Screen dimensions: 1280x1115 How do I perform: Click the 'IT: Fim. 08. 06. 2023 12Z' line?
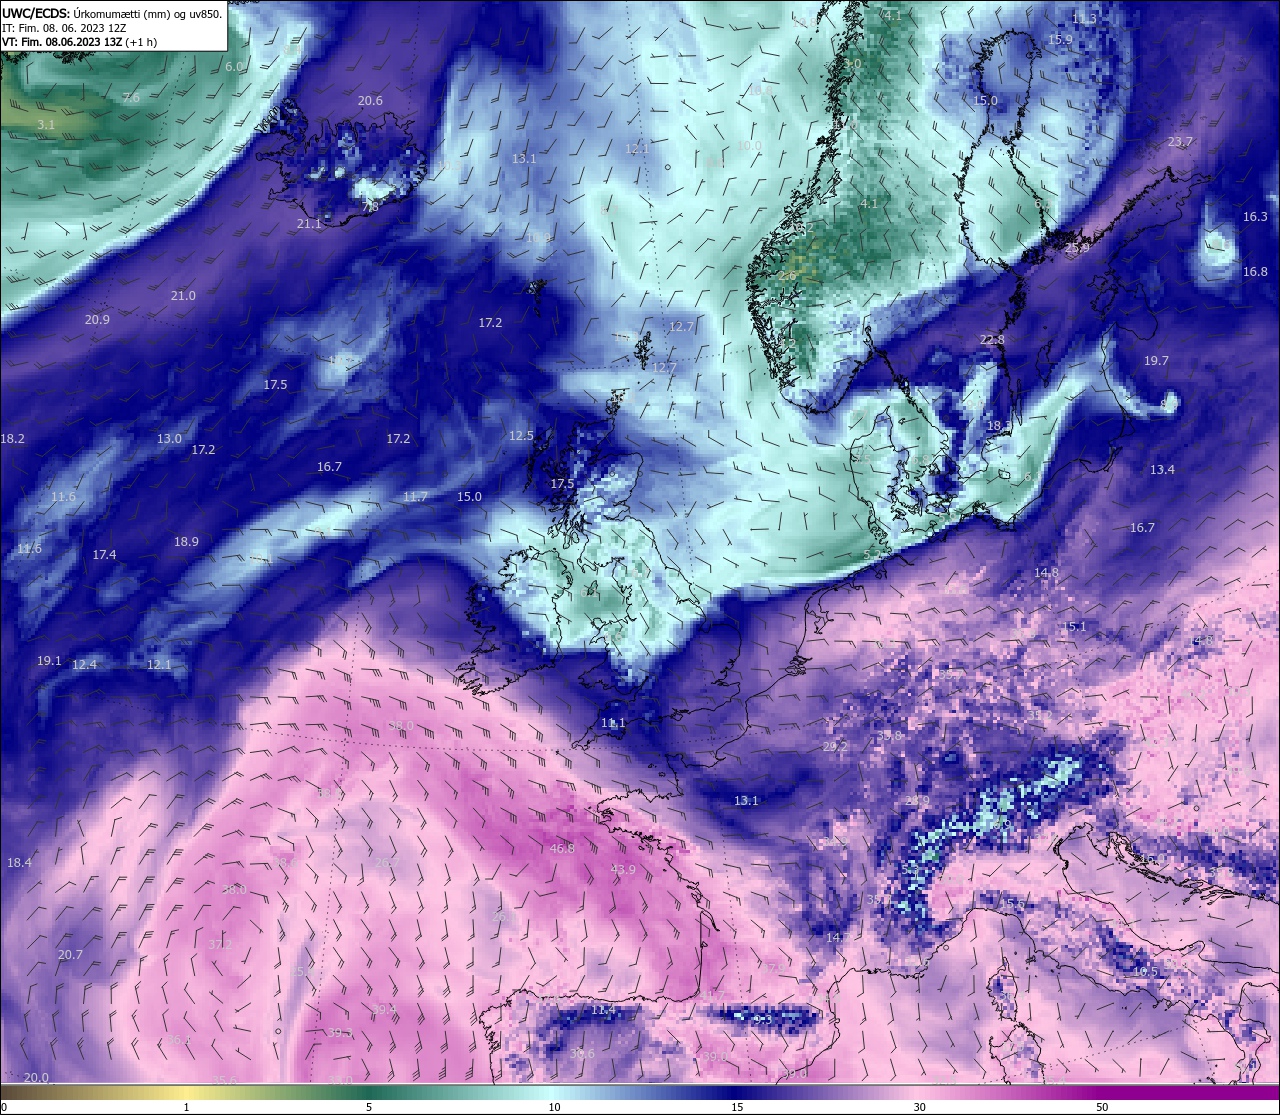(63, 28)
